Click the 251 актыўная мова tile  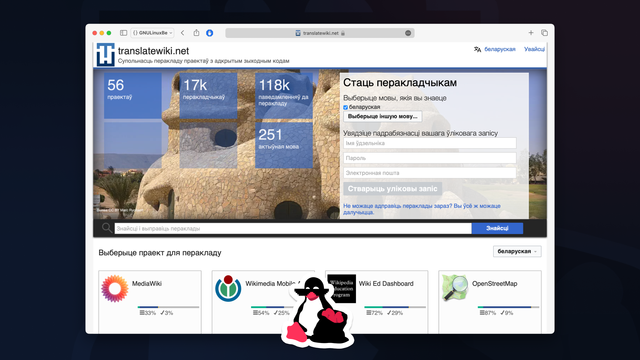(x=284, y=145)
